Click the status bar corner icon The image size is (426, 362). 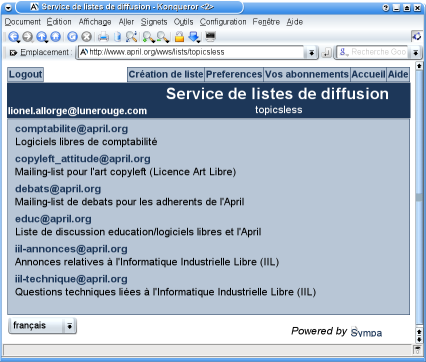coord(417,350)
